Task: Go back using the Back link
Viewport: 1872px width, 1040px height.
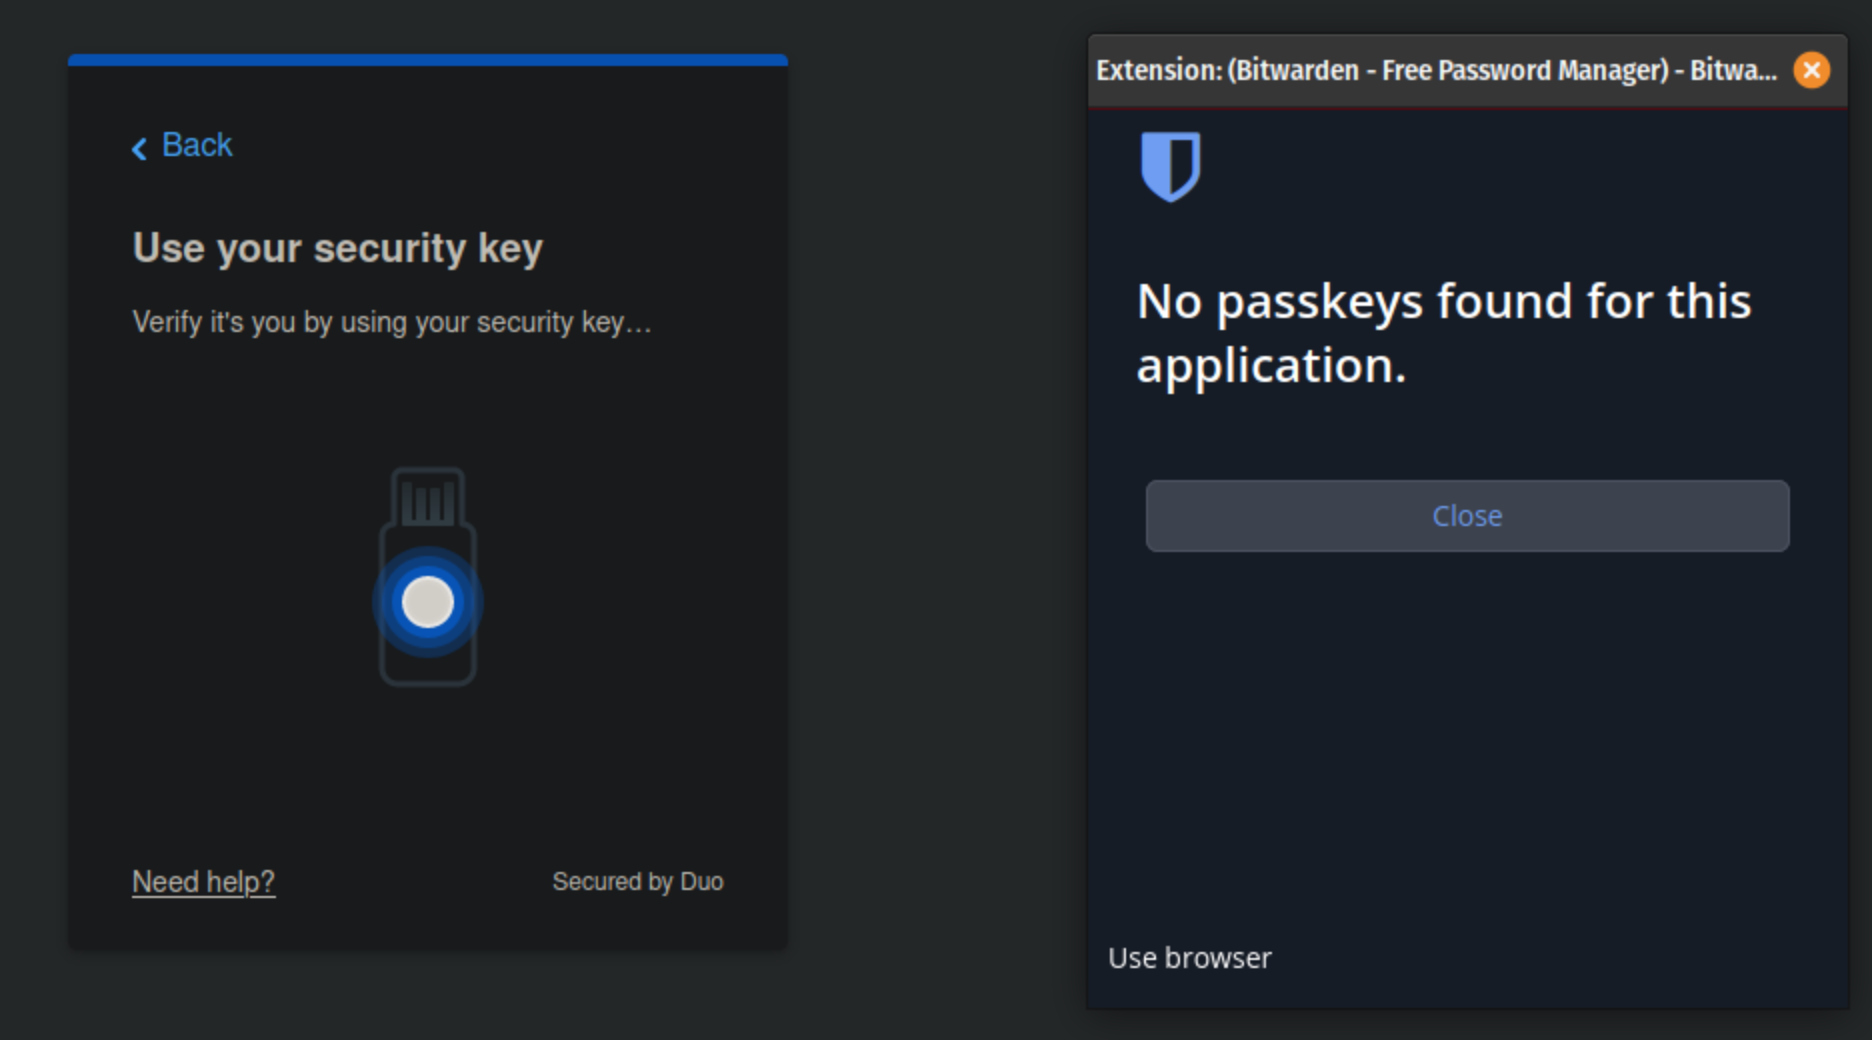Action: coord(182,146)
